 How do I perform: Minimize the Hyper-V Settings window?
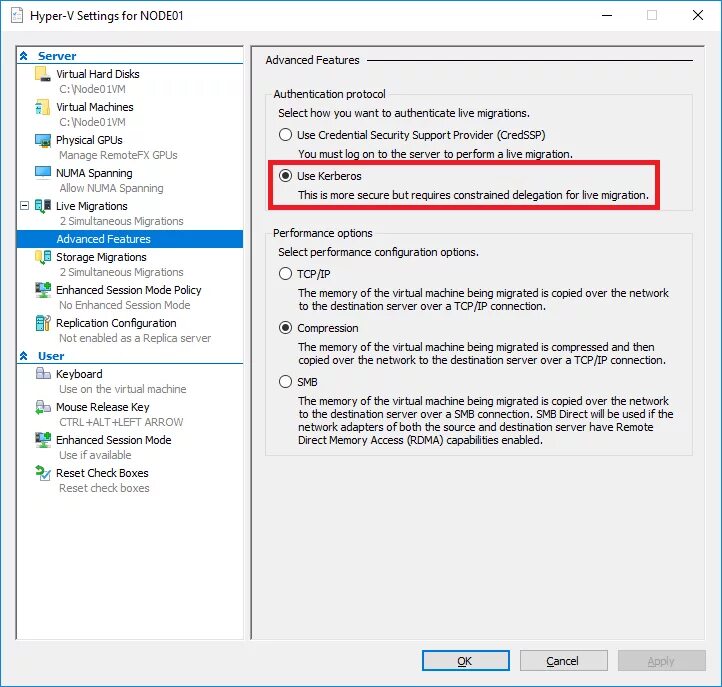click(607, 15)
